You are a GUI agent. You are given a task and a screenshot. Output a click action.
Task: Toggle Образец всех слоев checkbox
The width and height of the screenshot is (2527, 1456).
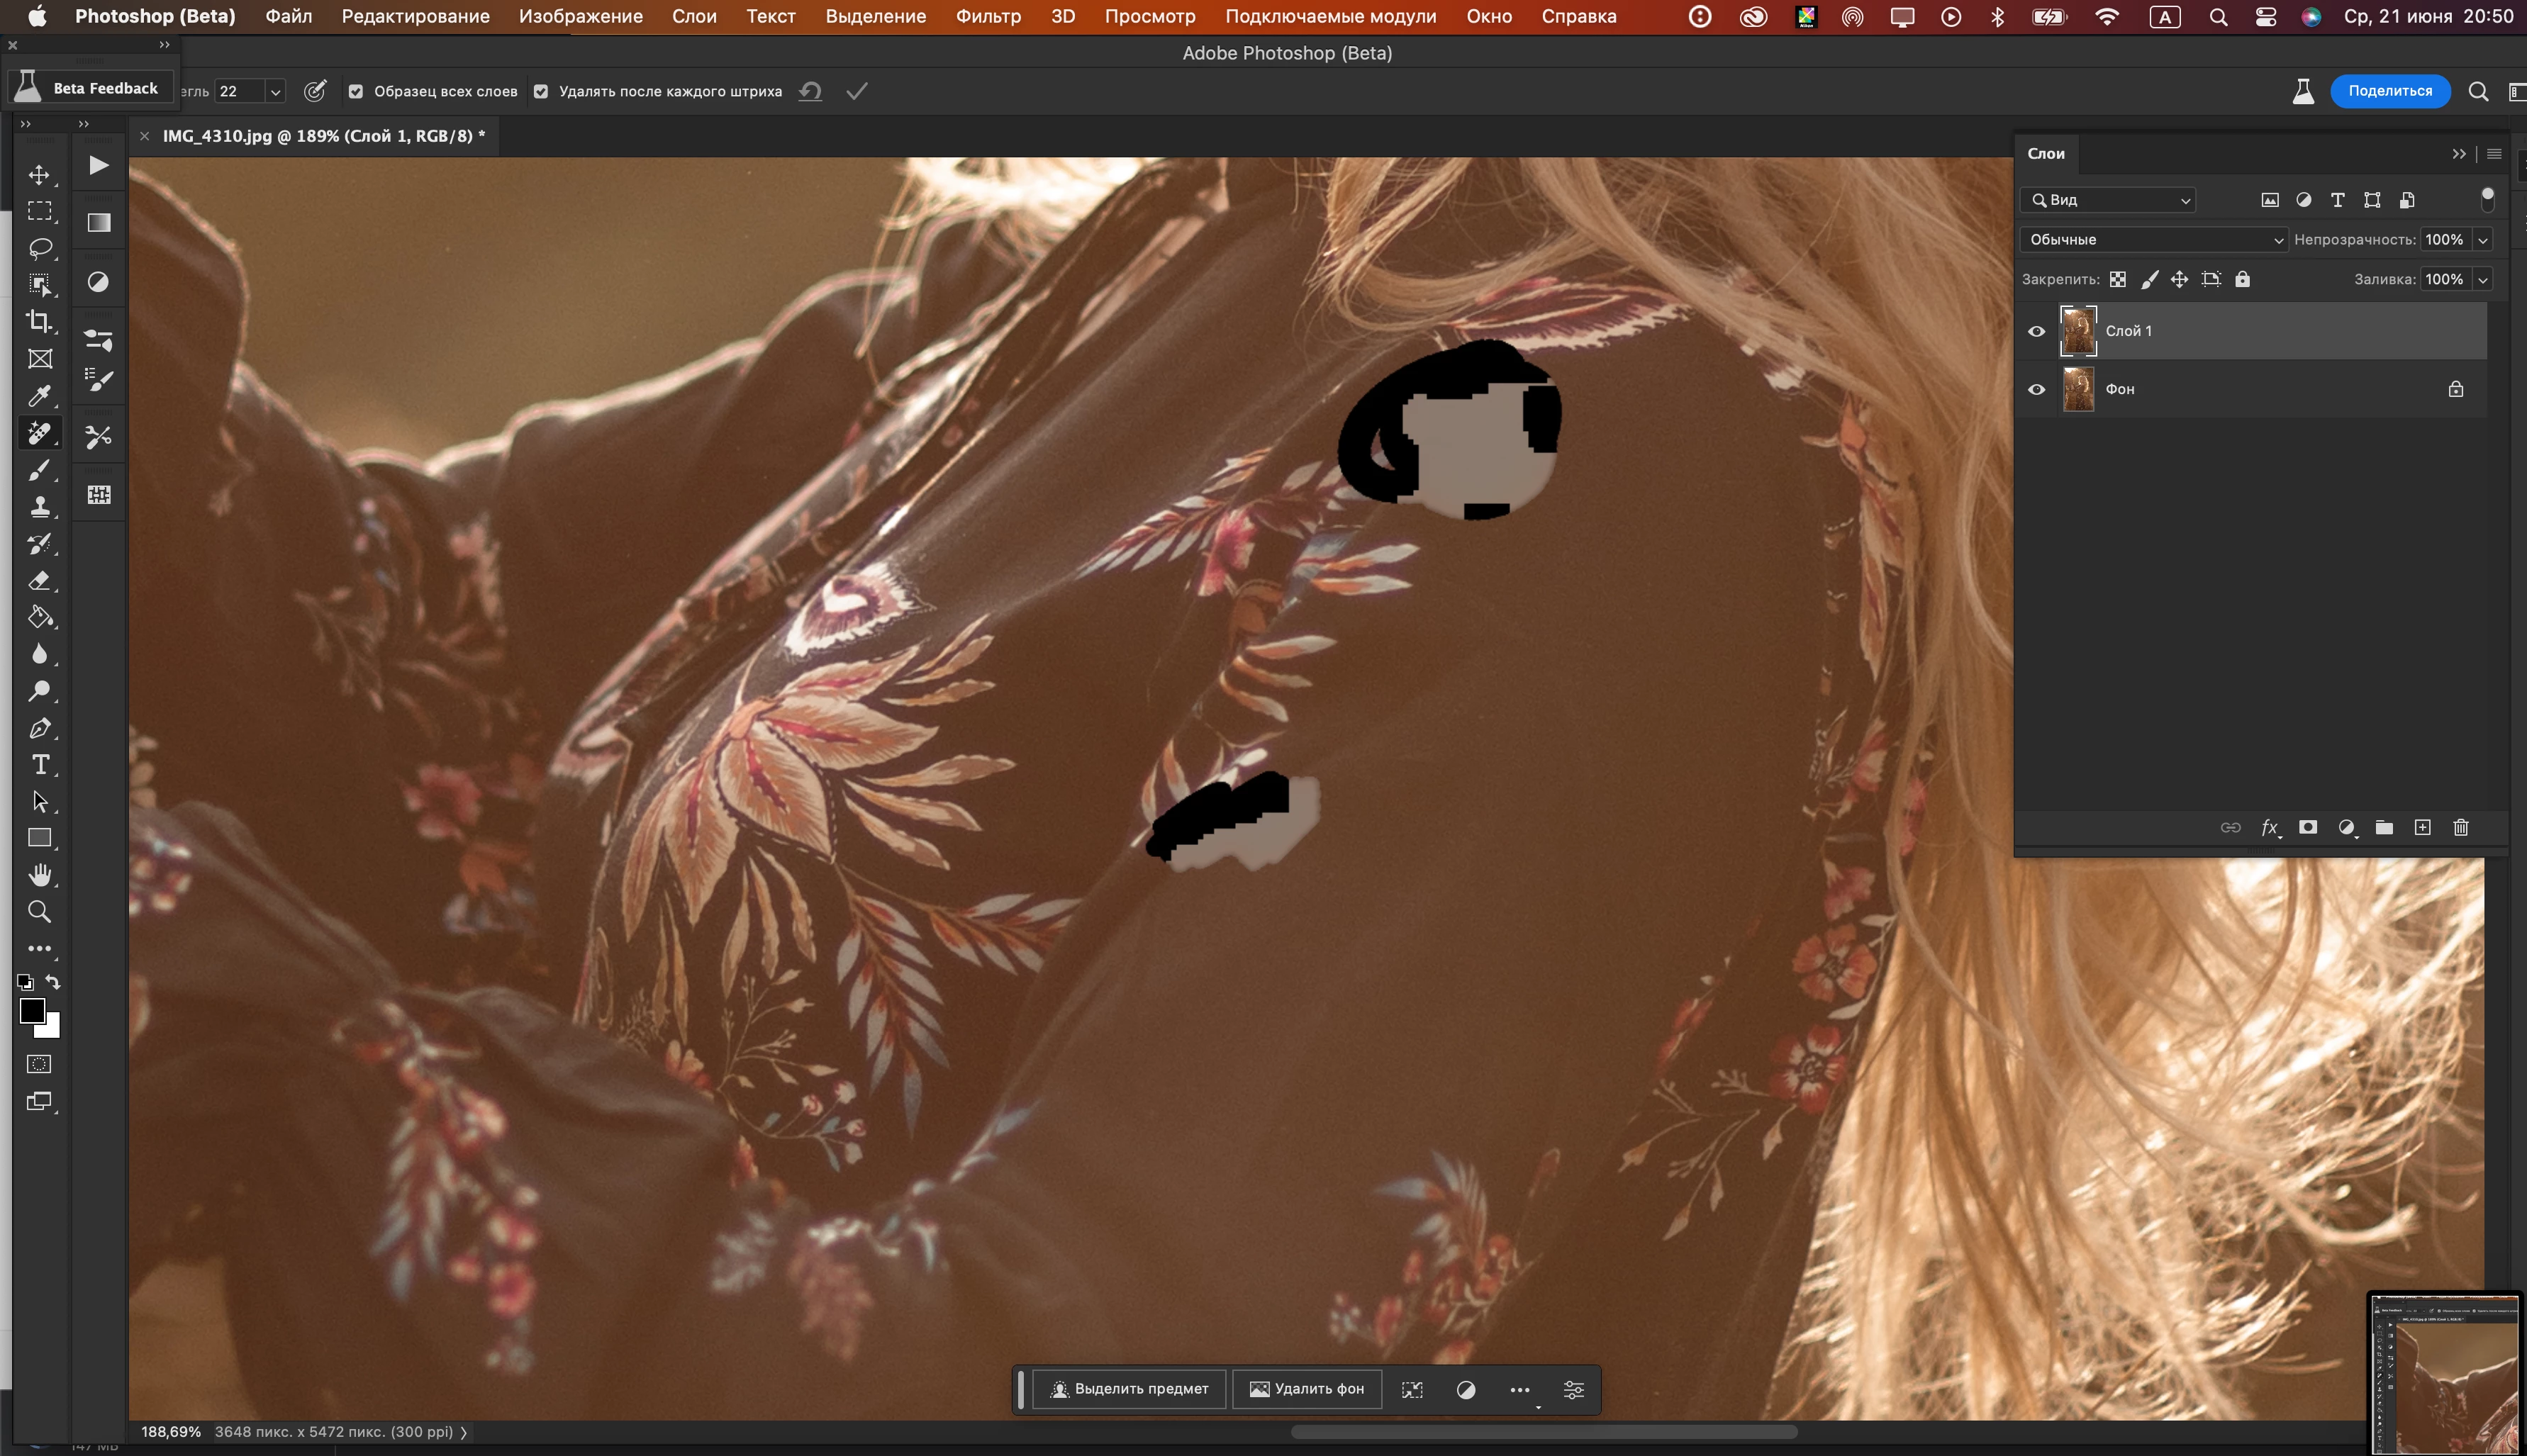point(356,91)
